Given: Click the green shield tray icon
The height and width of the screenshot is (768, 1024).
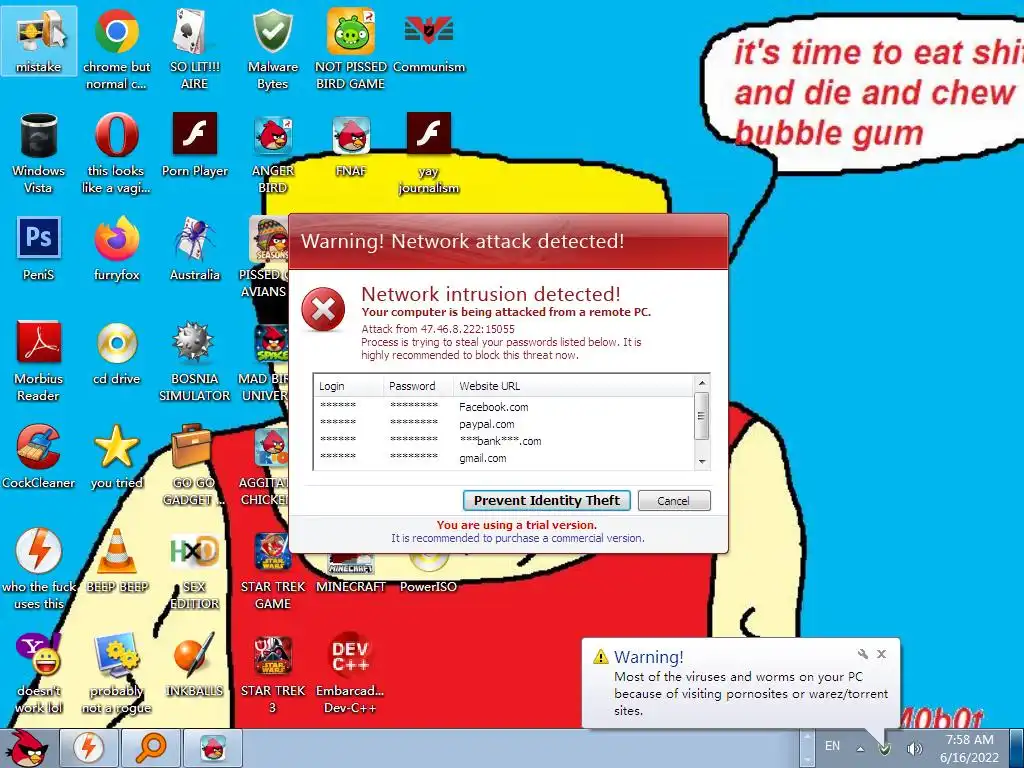Looking at the screenshot, I should 885,748.
